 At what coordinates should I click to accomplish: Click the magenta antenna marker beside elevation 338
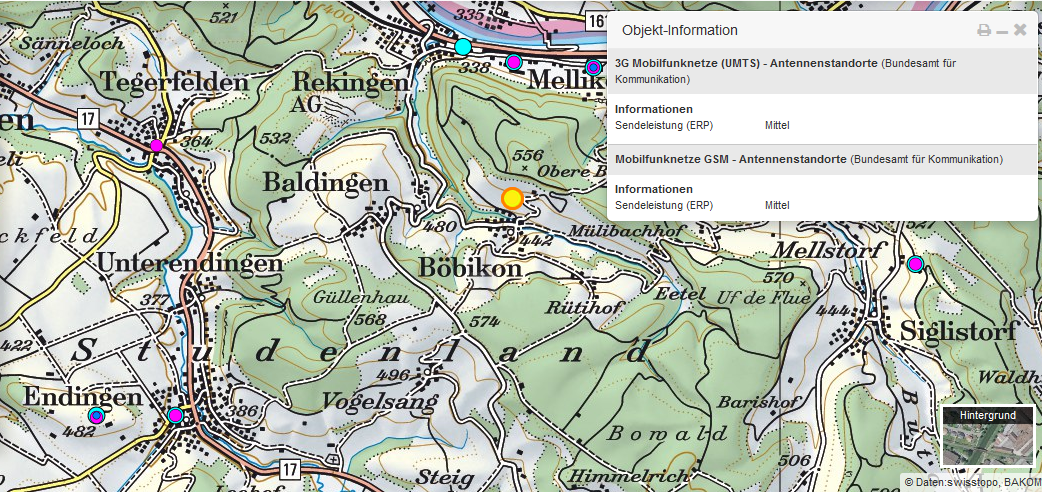pyautogui.click(x=513, y=62)
